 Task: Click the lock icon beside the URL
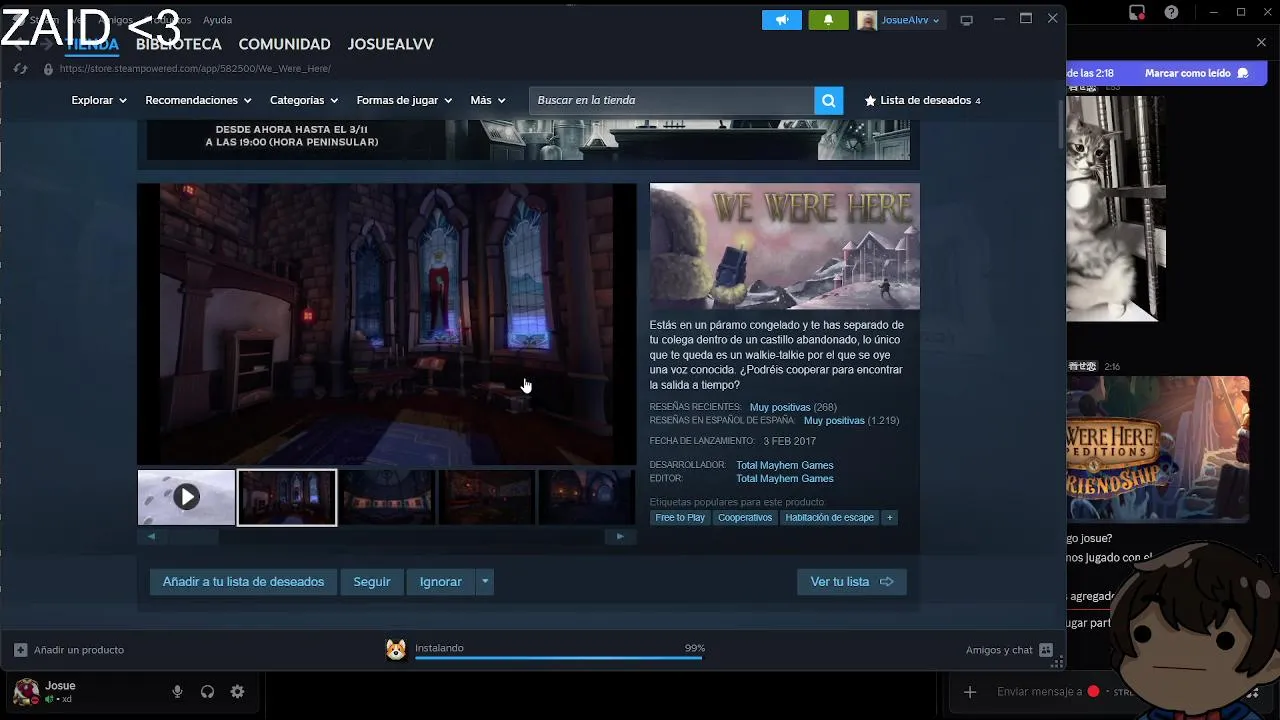coord(48,69)
